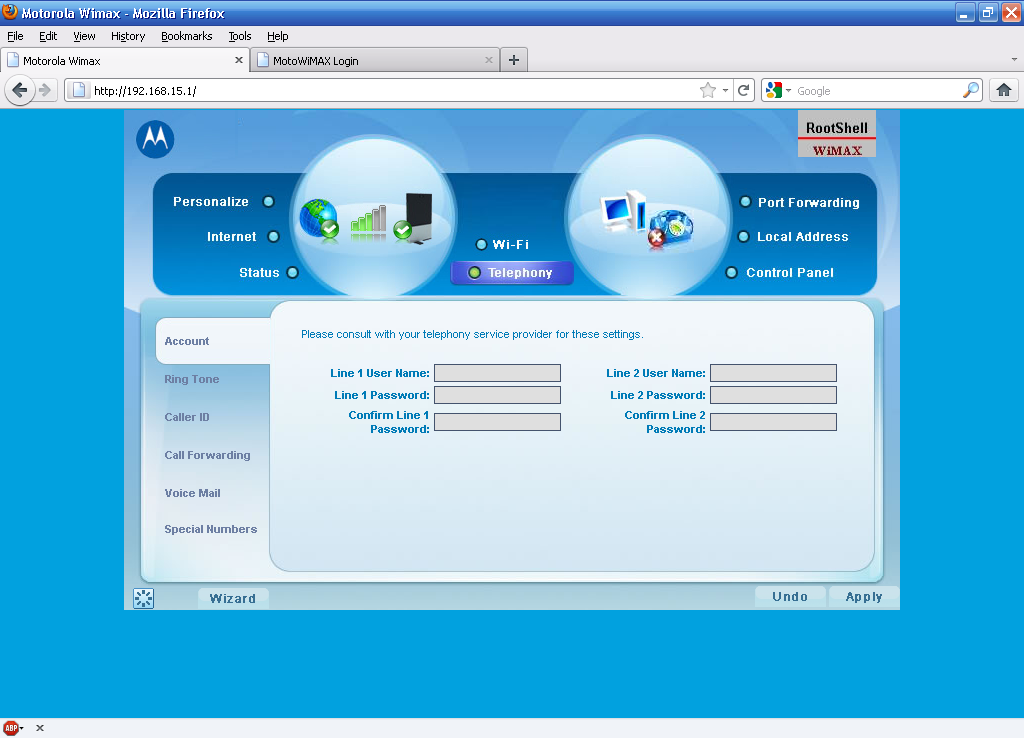Click the browser forward arrow

pyautogui.click(x=44, y=90)
